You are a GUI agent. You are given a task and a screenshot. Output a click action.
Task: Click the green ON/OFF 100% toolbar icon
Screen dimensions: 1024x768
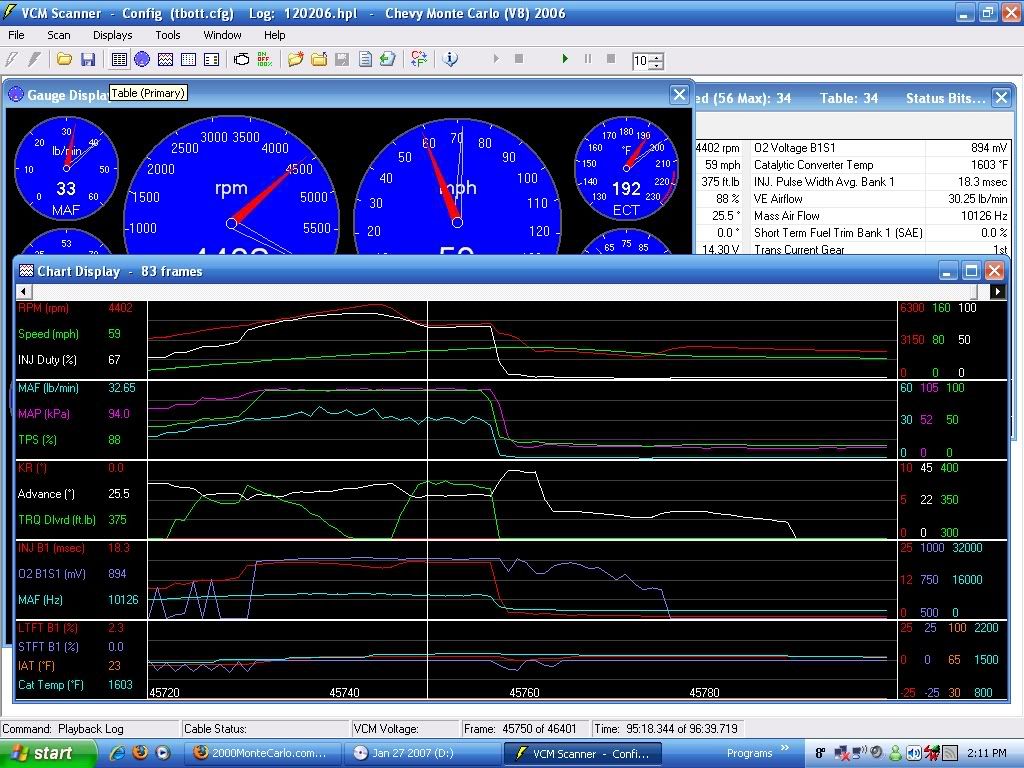click(264, 60)
